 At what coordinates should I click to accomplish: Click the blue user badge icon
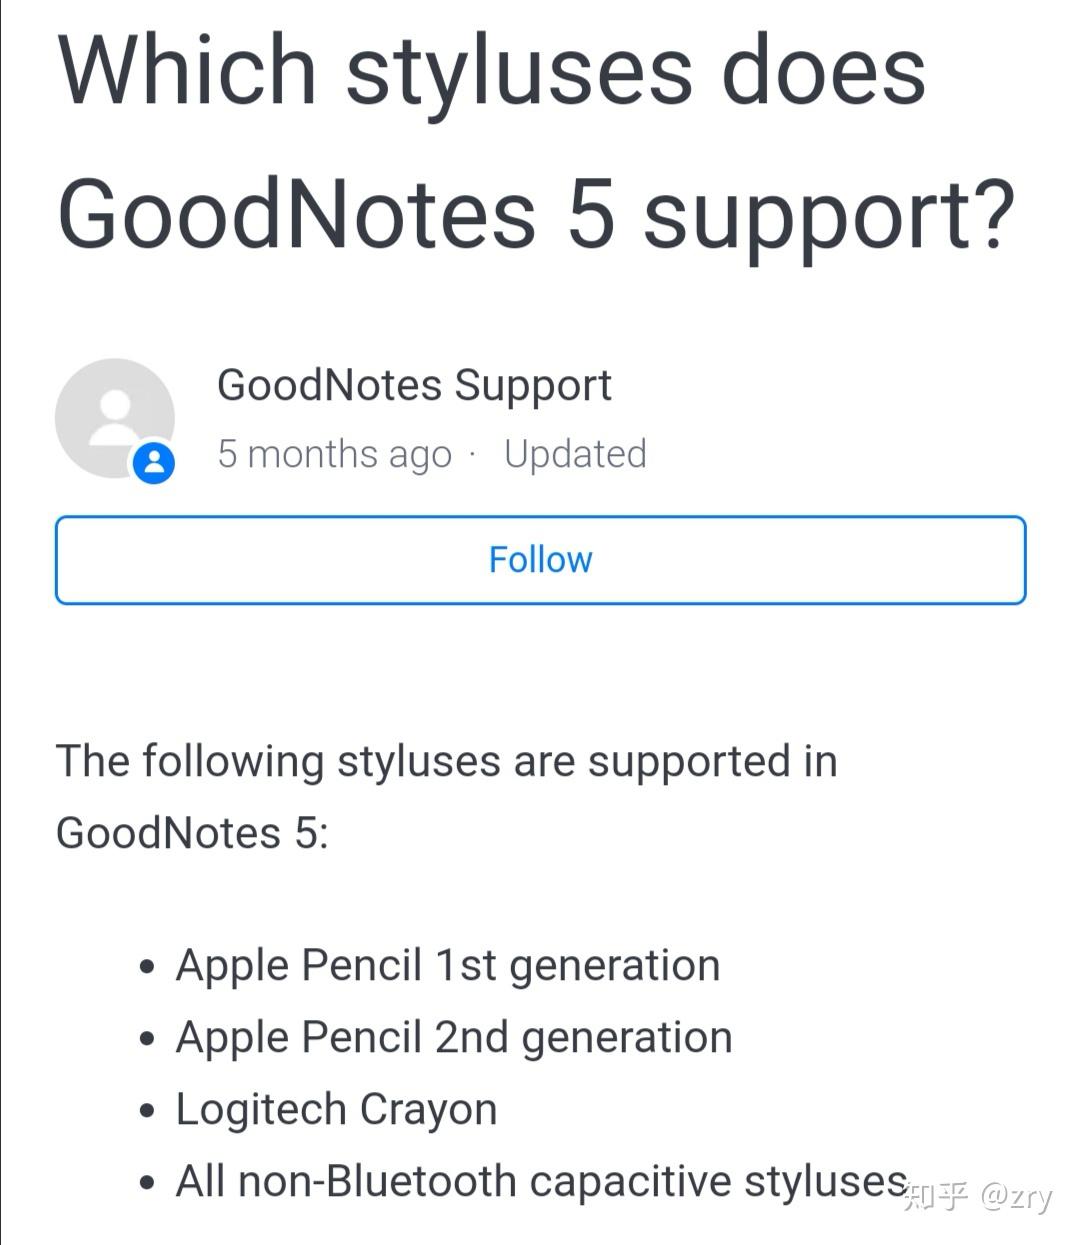154,463
